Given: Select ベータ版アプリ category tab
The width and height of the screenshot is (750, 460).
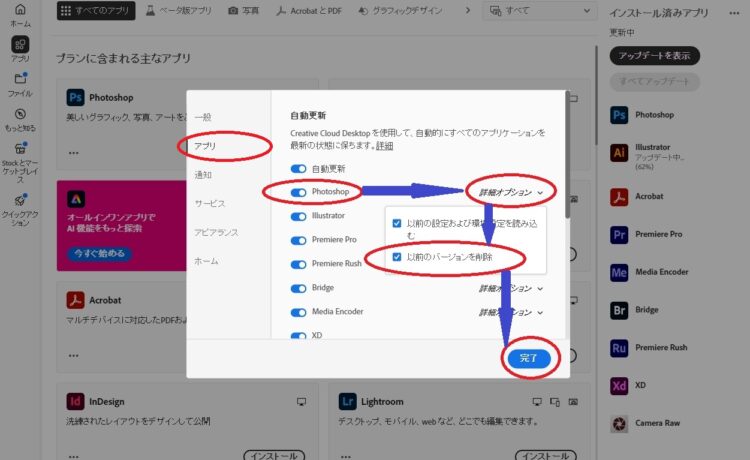Looking at the screenshot, I should pyautogui.click(x=178, y=11).
